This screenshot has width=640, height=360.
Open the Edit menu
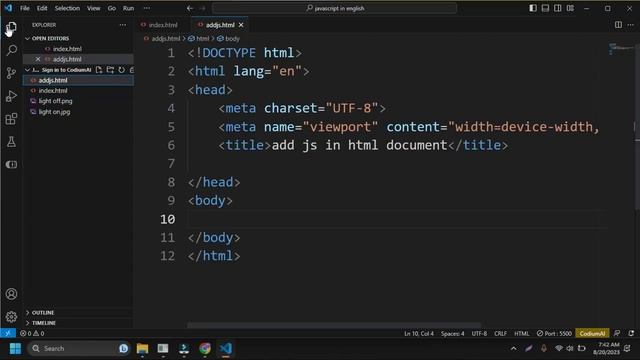point(42,8)
